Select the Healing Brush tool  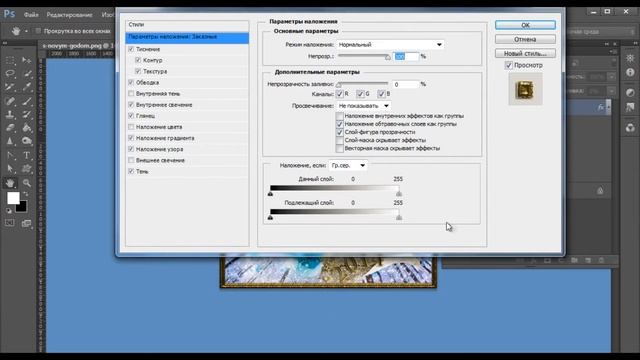click(x=10, y=101)
